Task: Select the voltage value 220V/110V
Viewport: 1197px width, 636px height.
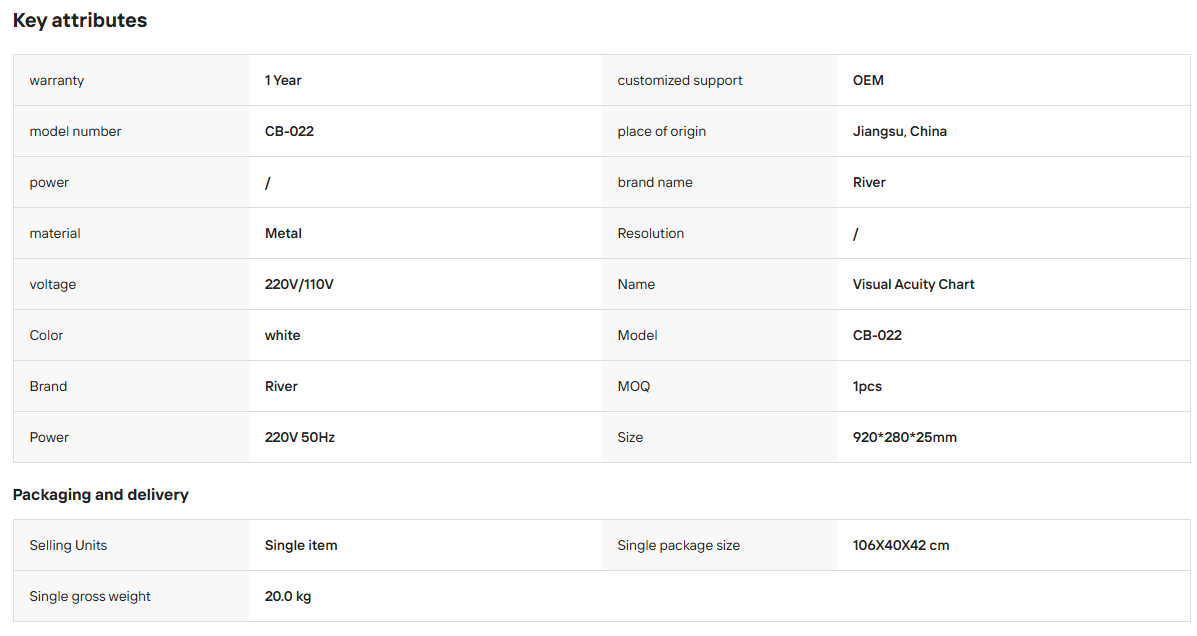Action: [x=299, y=284]
